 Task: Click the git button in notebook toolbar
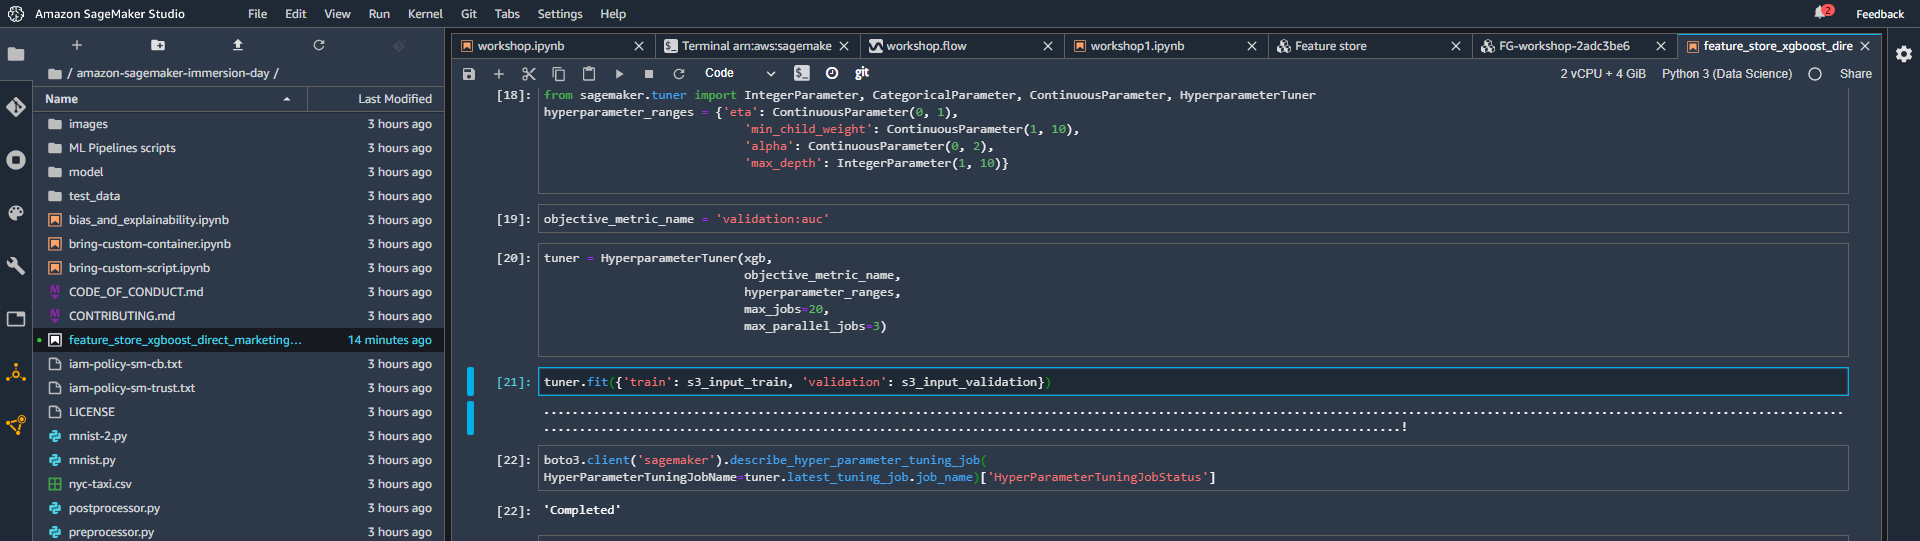pyautogui.click(x=862, y=73)
